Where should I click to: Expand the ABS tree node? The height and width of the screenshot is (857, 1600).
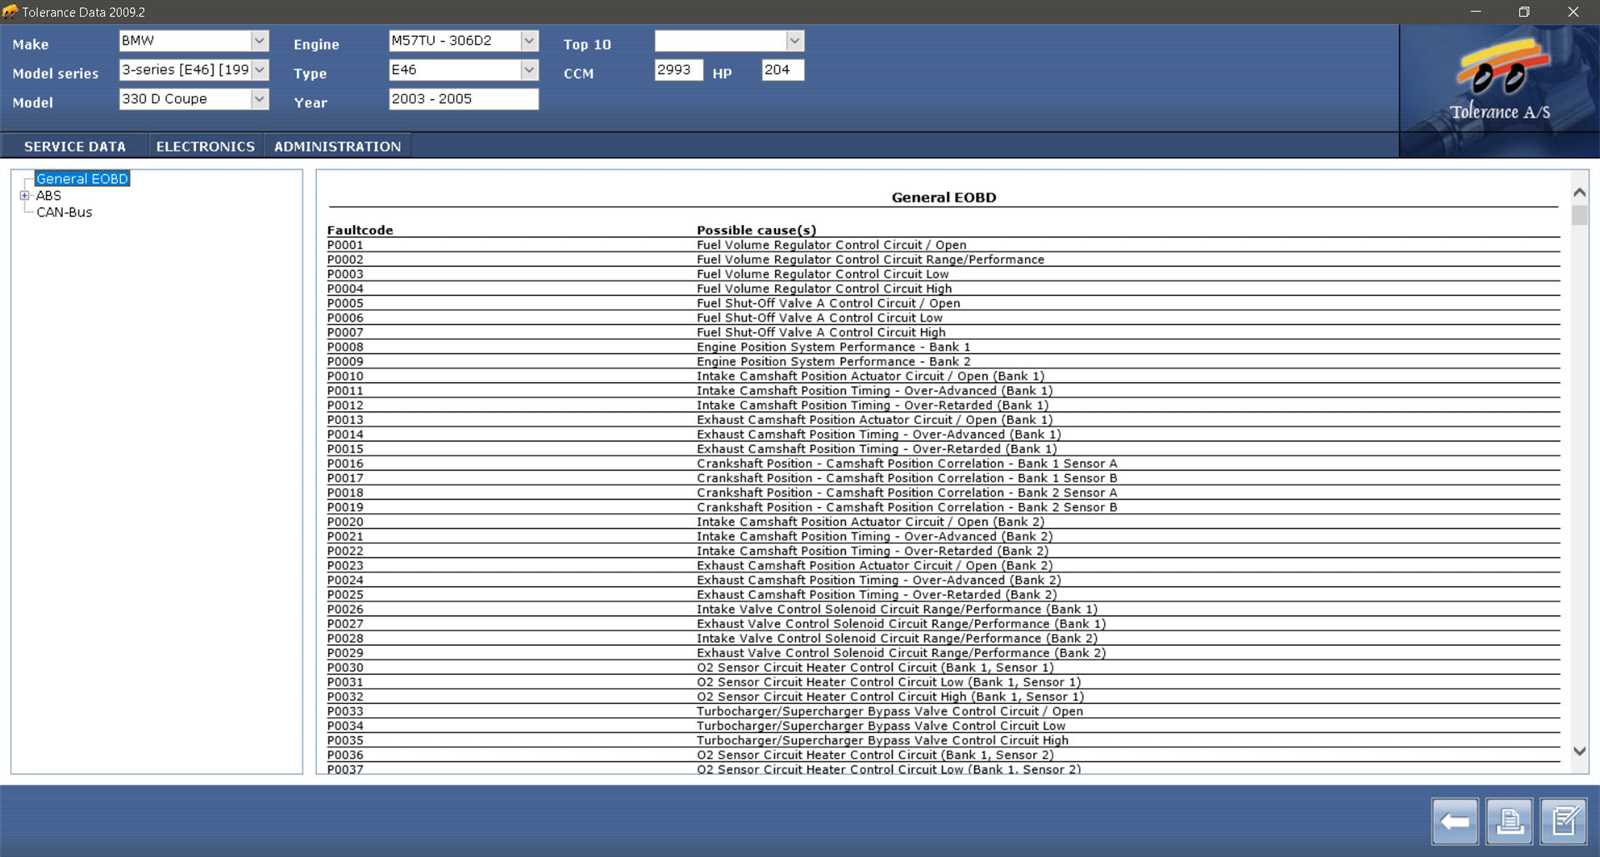[25, 196]
